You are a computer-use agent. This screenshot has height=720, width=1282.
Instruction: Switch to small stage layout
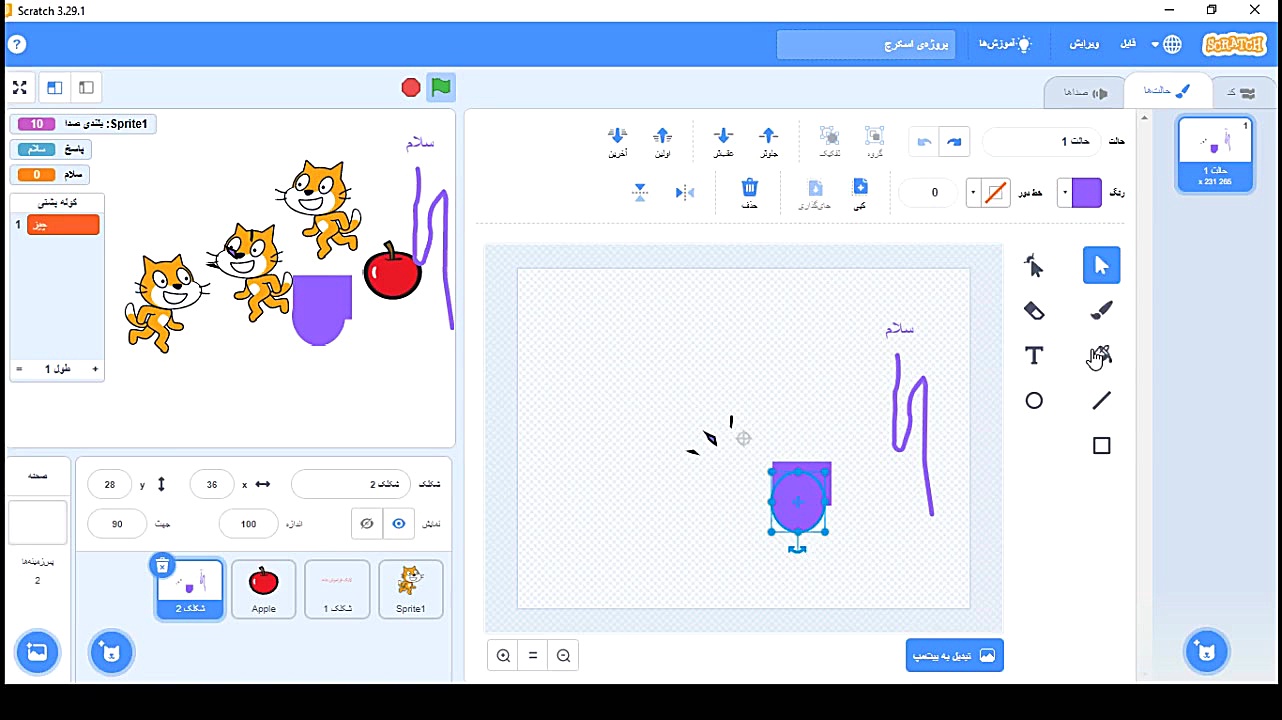[x=86, y=88]
